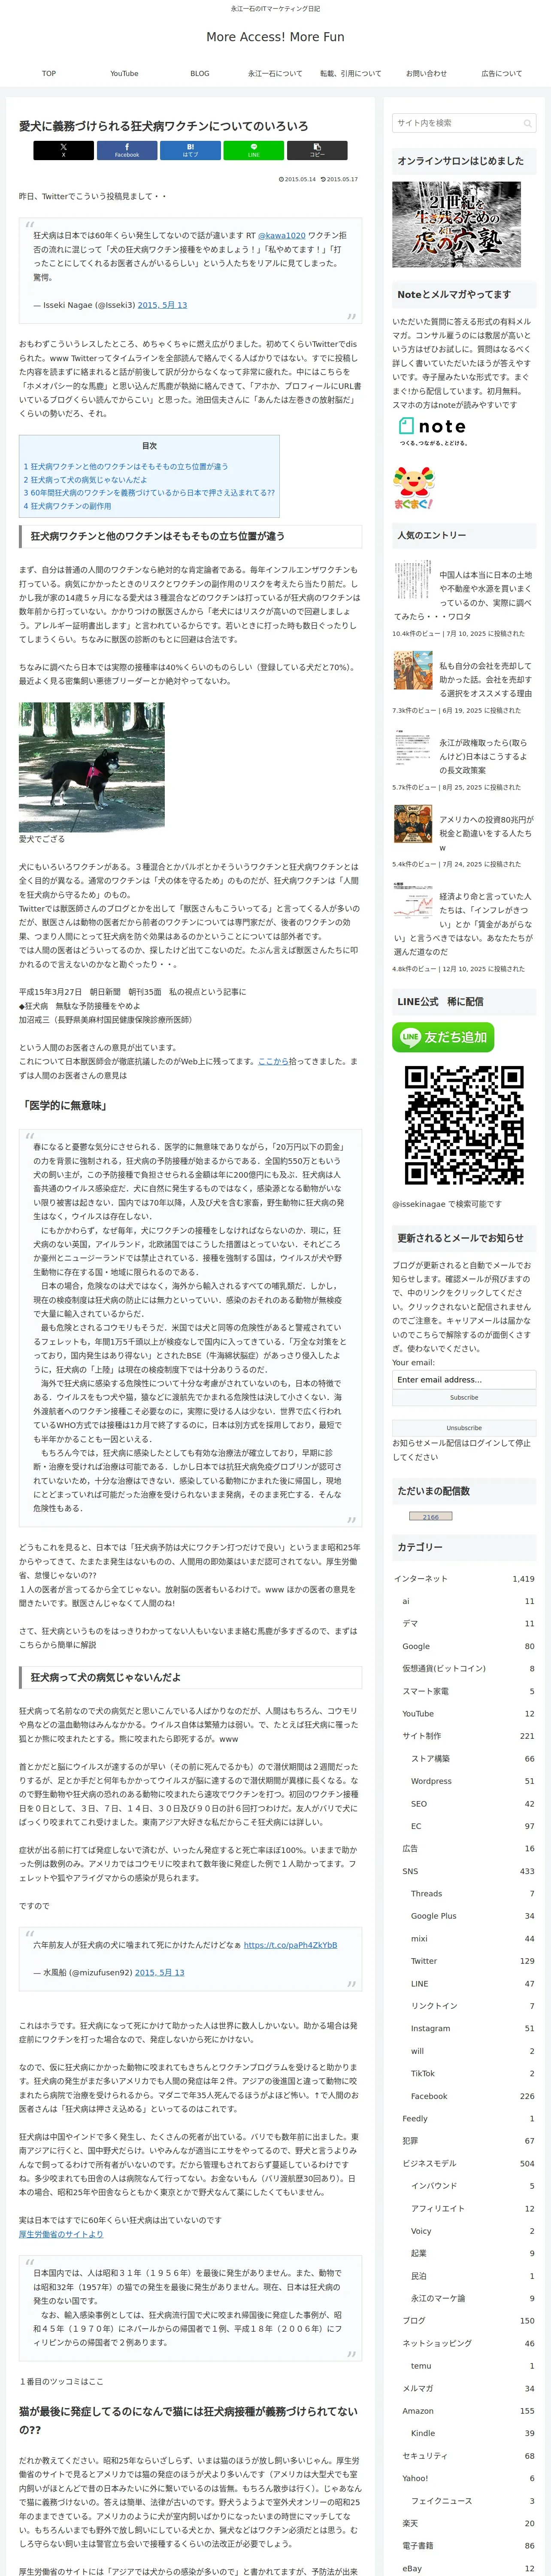Share the article on X
This screenshot has height=2576, width=551.
coord(63,150)
